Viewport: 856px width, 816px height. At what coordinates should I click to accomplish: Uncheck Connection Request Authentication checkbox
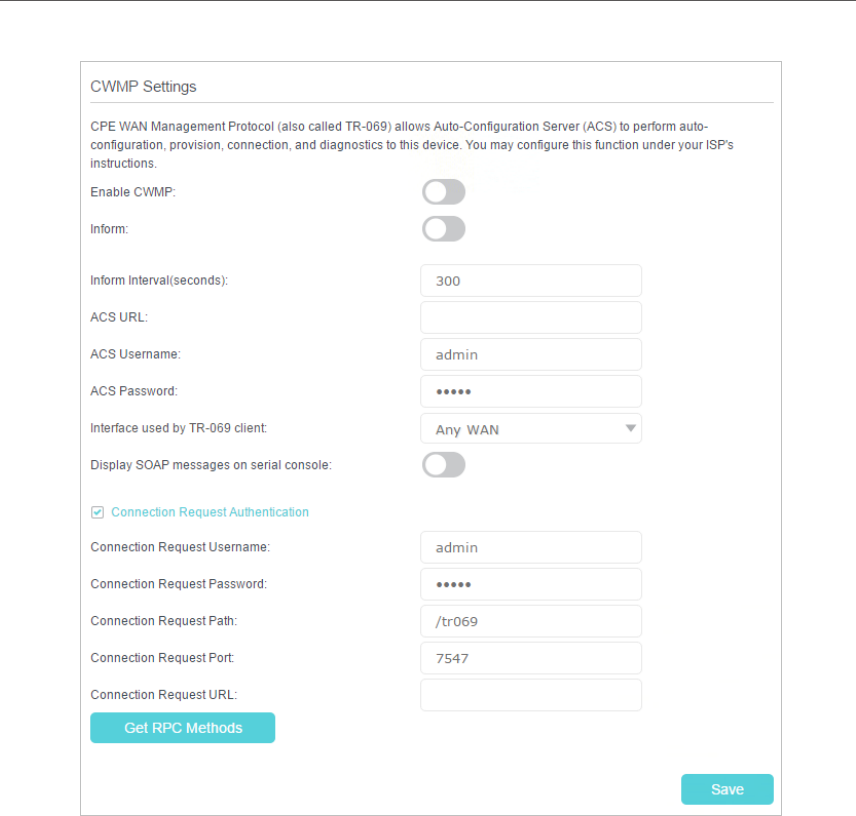tap(97, 512)
